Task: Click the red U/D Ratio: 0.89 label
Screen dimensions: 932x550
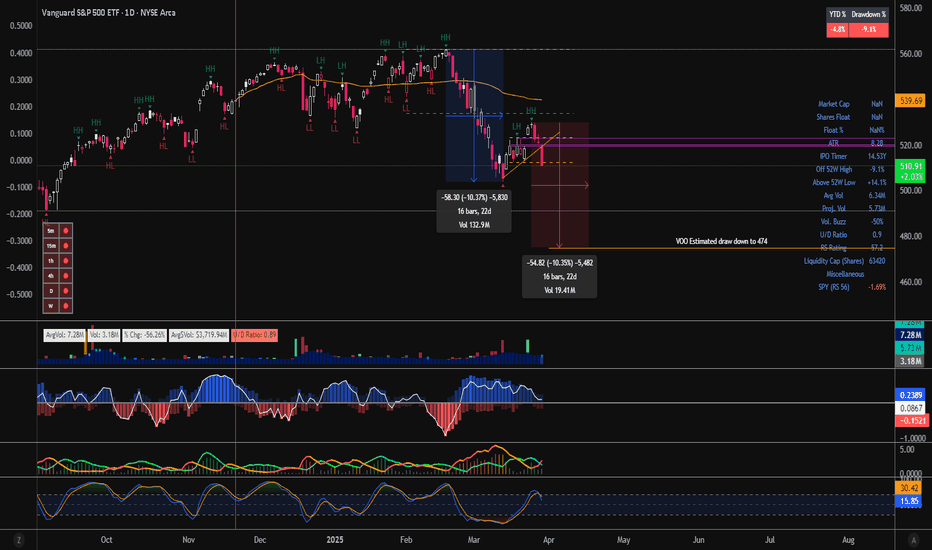Action: click(254, 335)
